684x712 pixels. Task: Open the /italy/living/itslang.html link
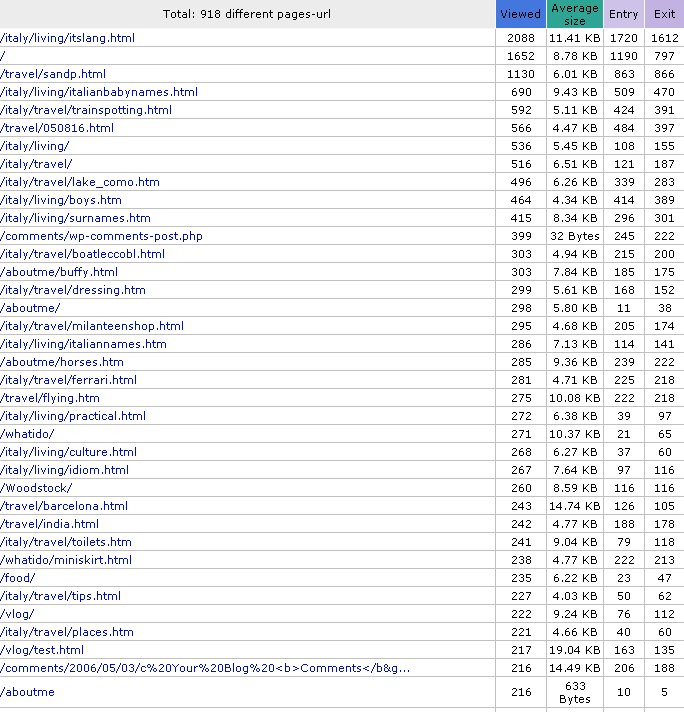(x=68, y=38)
